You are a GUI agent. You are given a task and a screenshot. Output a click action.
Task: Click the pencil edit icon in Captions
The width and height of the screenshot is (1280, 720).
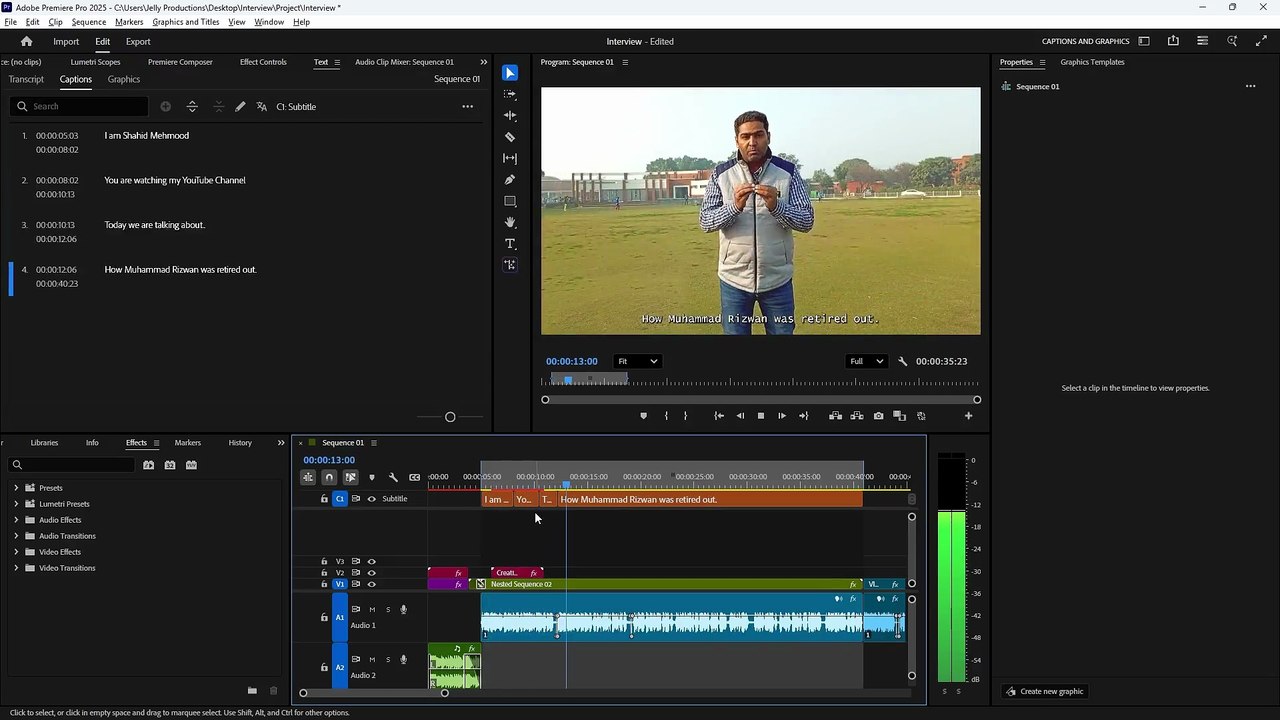pos(240,106)
